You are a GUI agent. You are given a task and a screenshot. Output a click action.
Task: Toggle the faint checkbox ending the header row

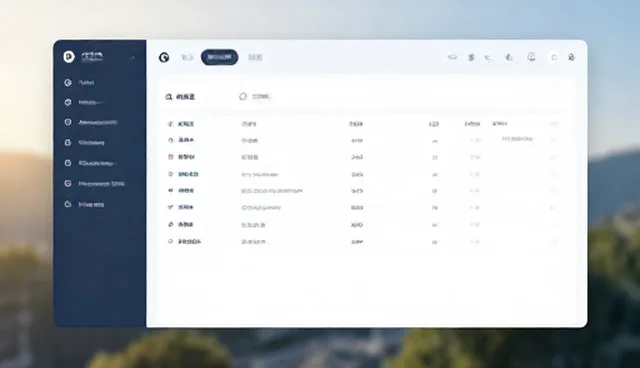coord(553,124)
